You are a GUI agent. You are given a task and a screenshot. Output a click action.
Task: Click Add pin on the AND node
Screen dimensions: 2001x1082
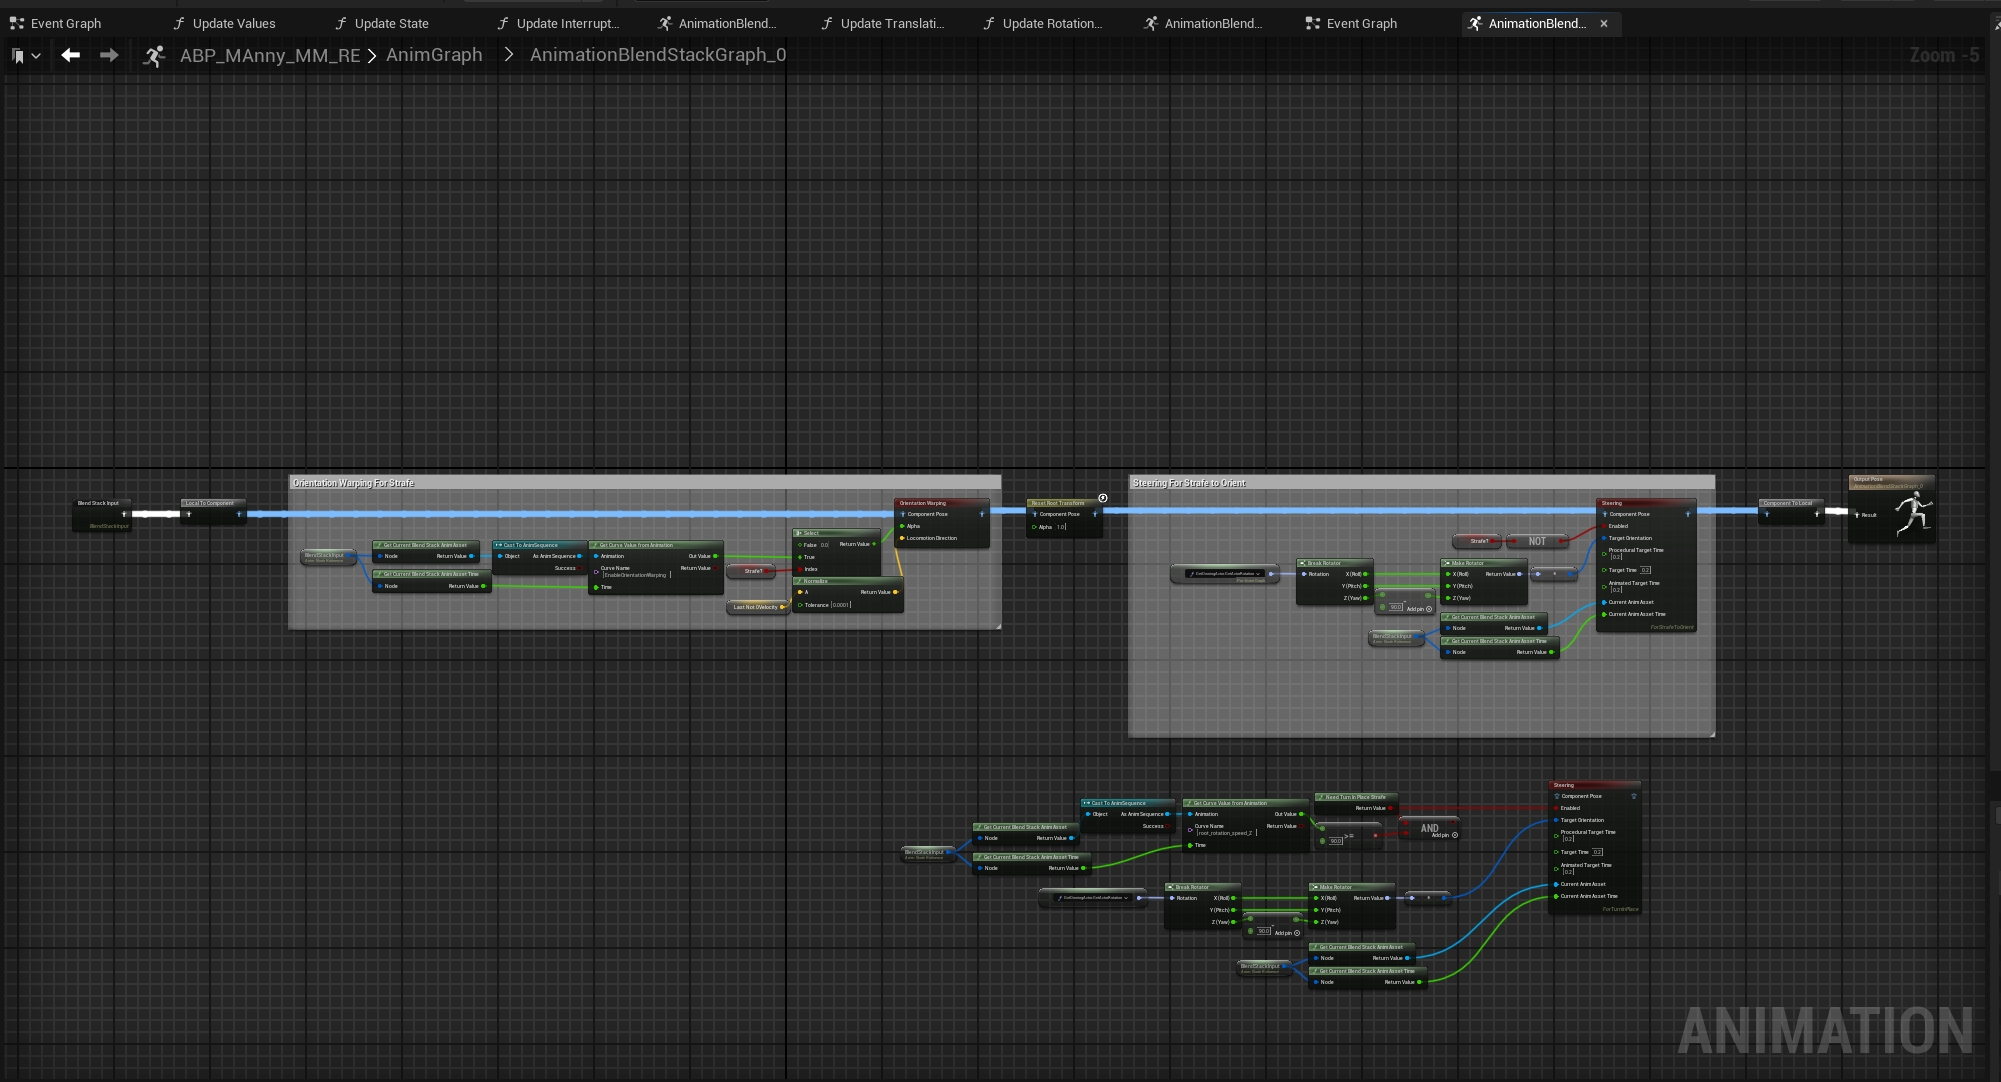pyautogui.click(x=1443, y=835)
